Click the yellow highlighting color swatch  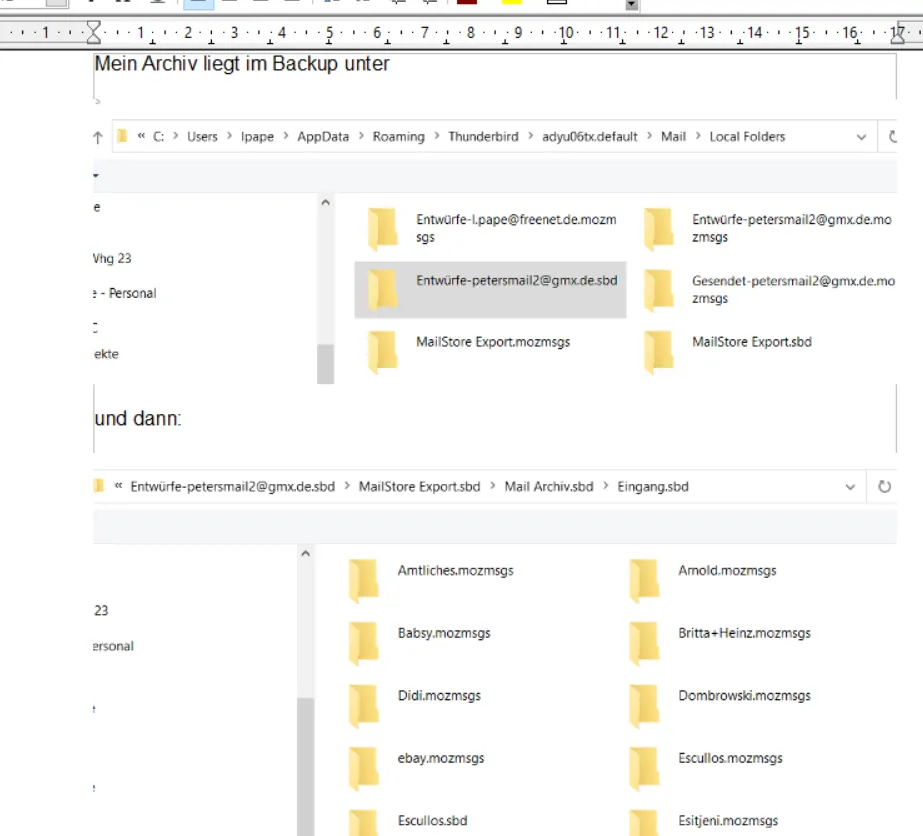(512, 2)
